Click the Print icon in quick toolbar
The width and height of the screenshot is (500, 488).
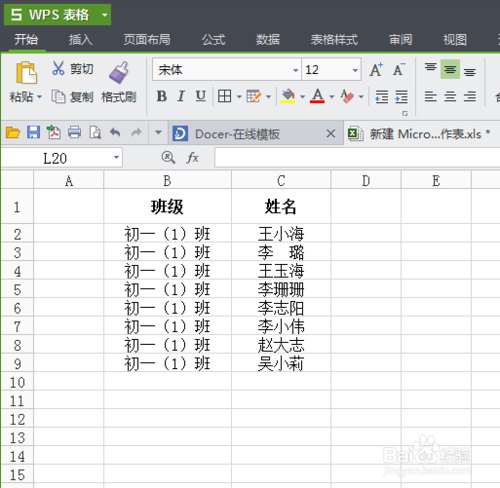(74, 133)
